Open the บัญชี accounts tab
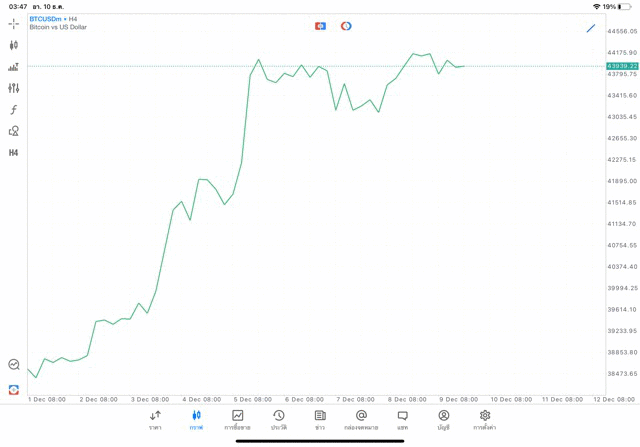Viewport: 640px width, 447px height. point(443,420)
